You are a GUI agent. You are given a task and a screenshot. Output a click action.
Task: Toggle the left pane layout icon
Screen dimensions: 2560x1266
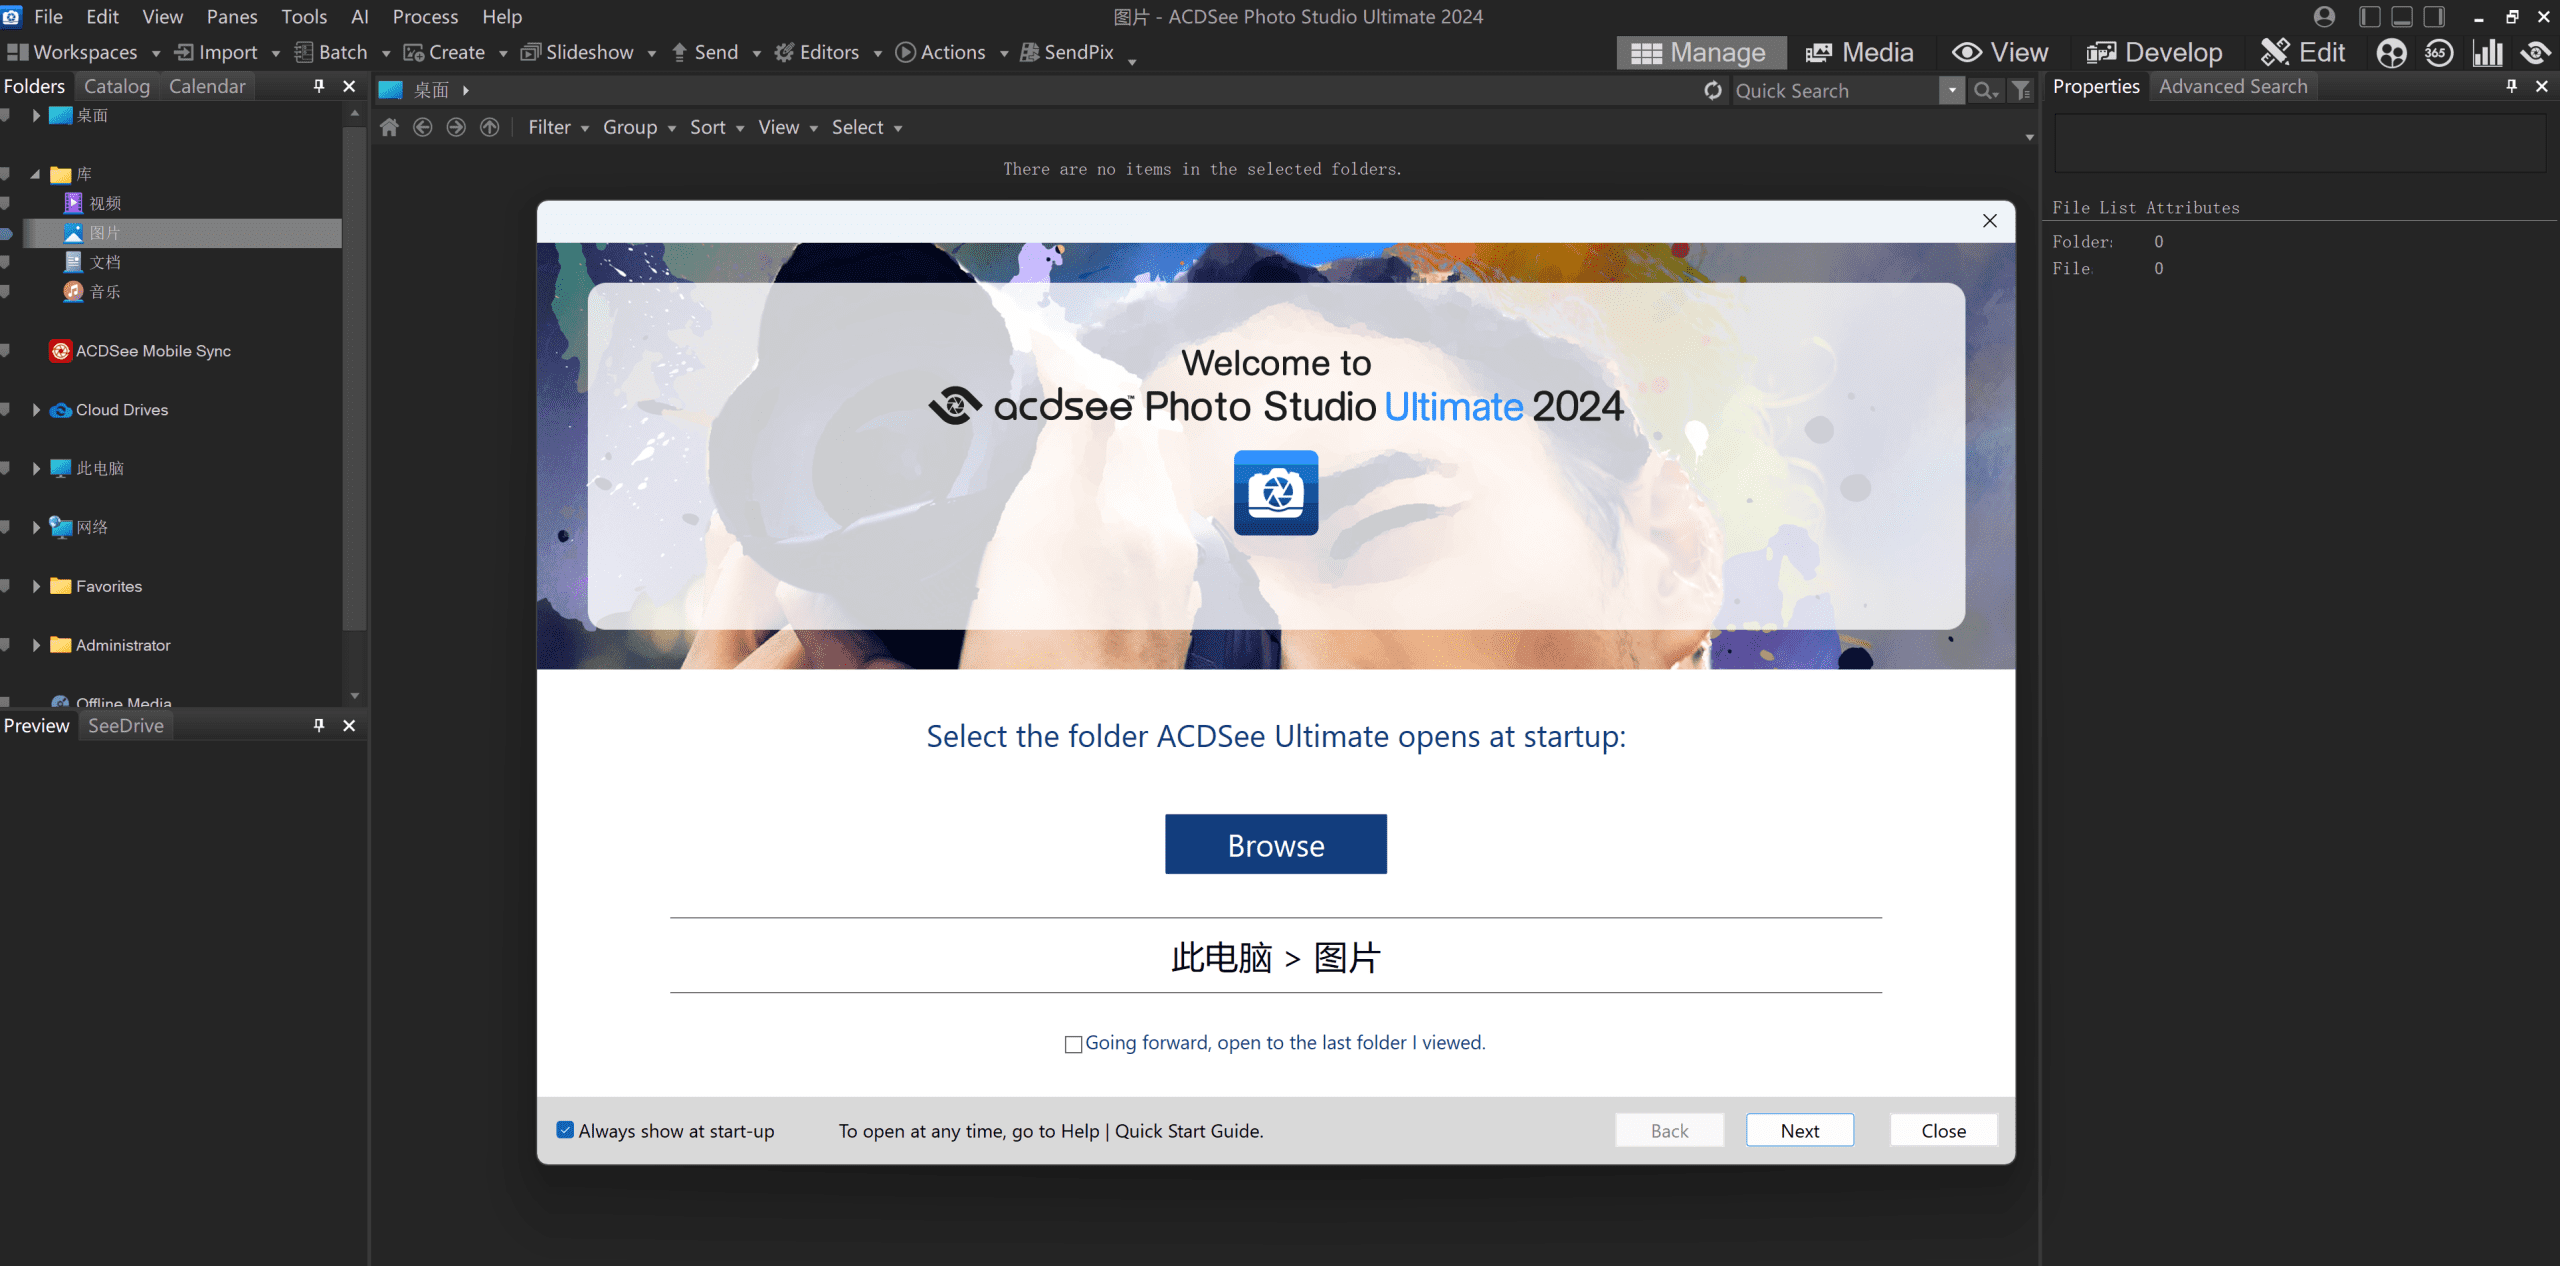coord(2369,17)
